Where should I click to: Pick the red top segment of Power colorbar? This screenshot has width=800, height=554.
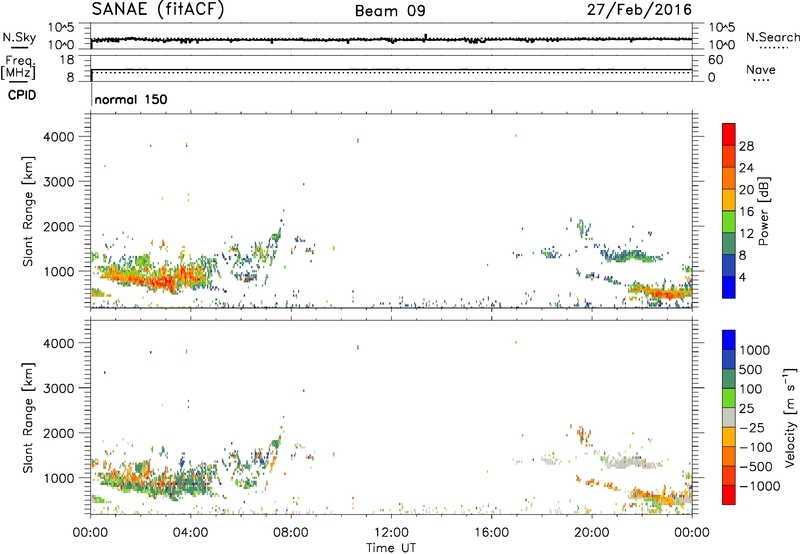click(729, 135)
